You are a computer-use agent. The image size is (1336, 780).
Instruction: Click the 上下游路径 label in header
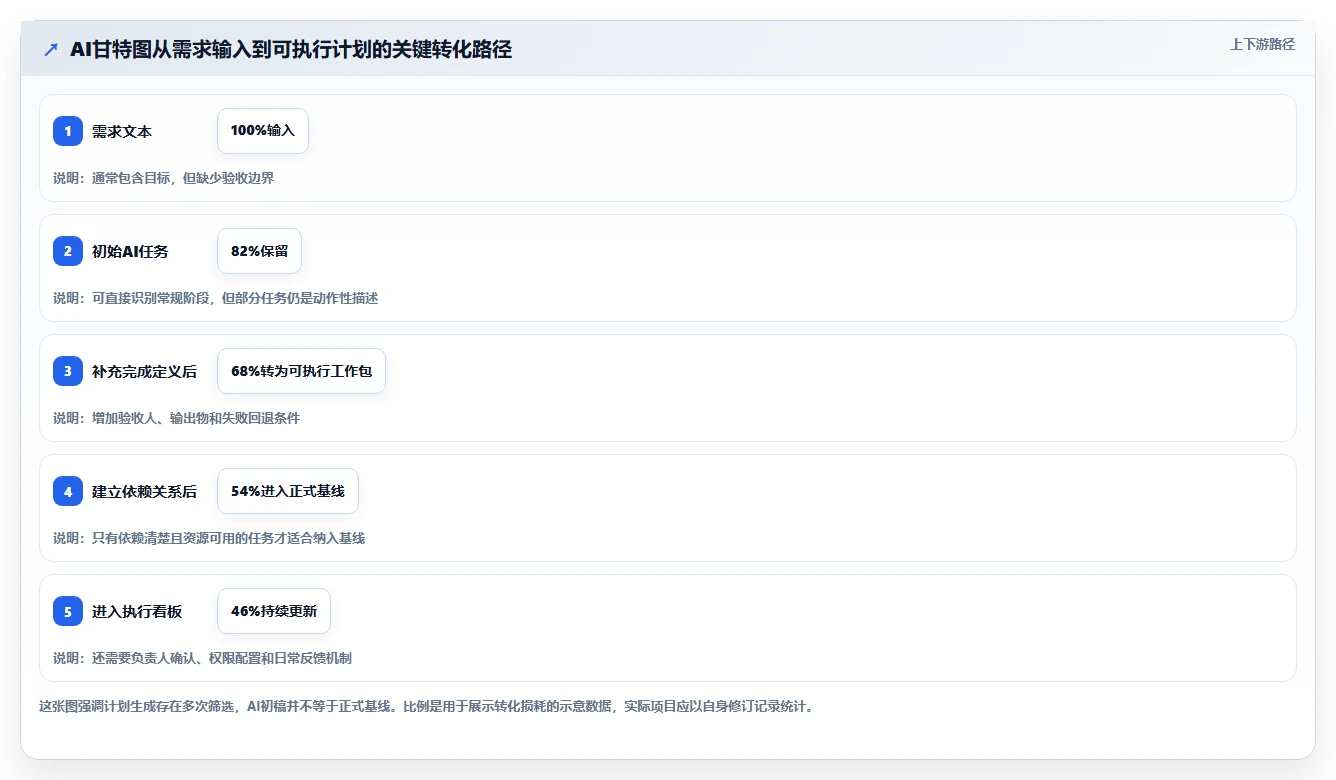1262,44
